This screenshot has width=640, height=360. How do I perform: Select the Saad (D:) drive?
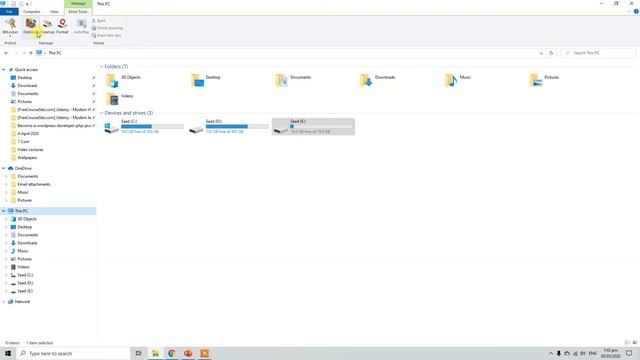point(229,127)
